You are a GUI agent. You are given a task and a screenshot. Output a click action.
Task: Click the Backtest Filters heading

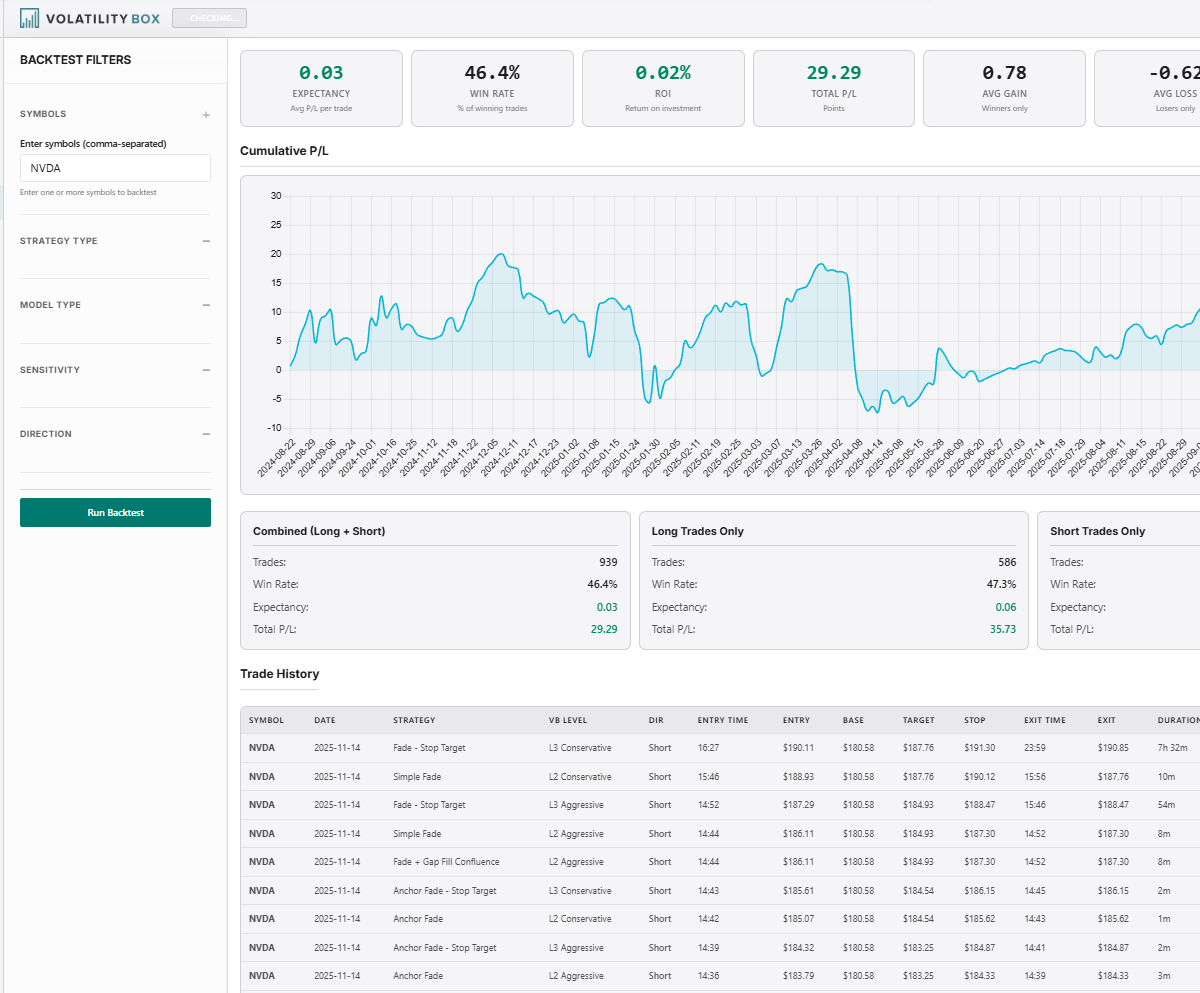75,60
